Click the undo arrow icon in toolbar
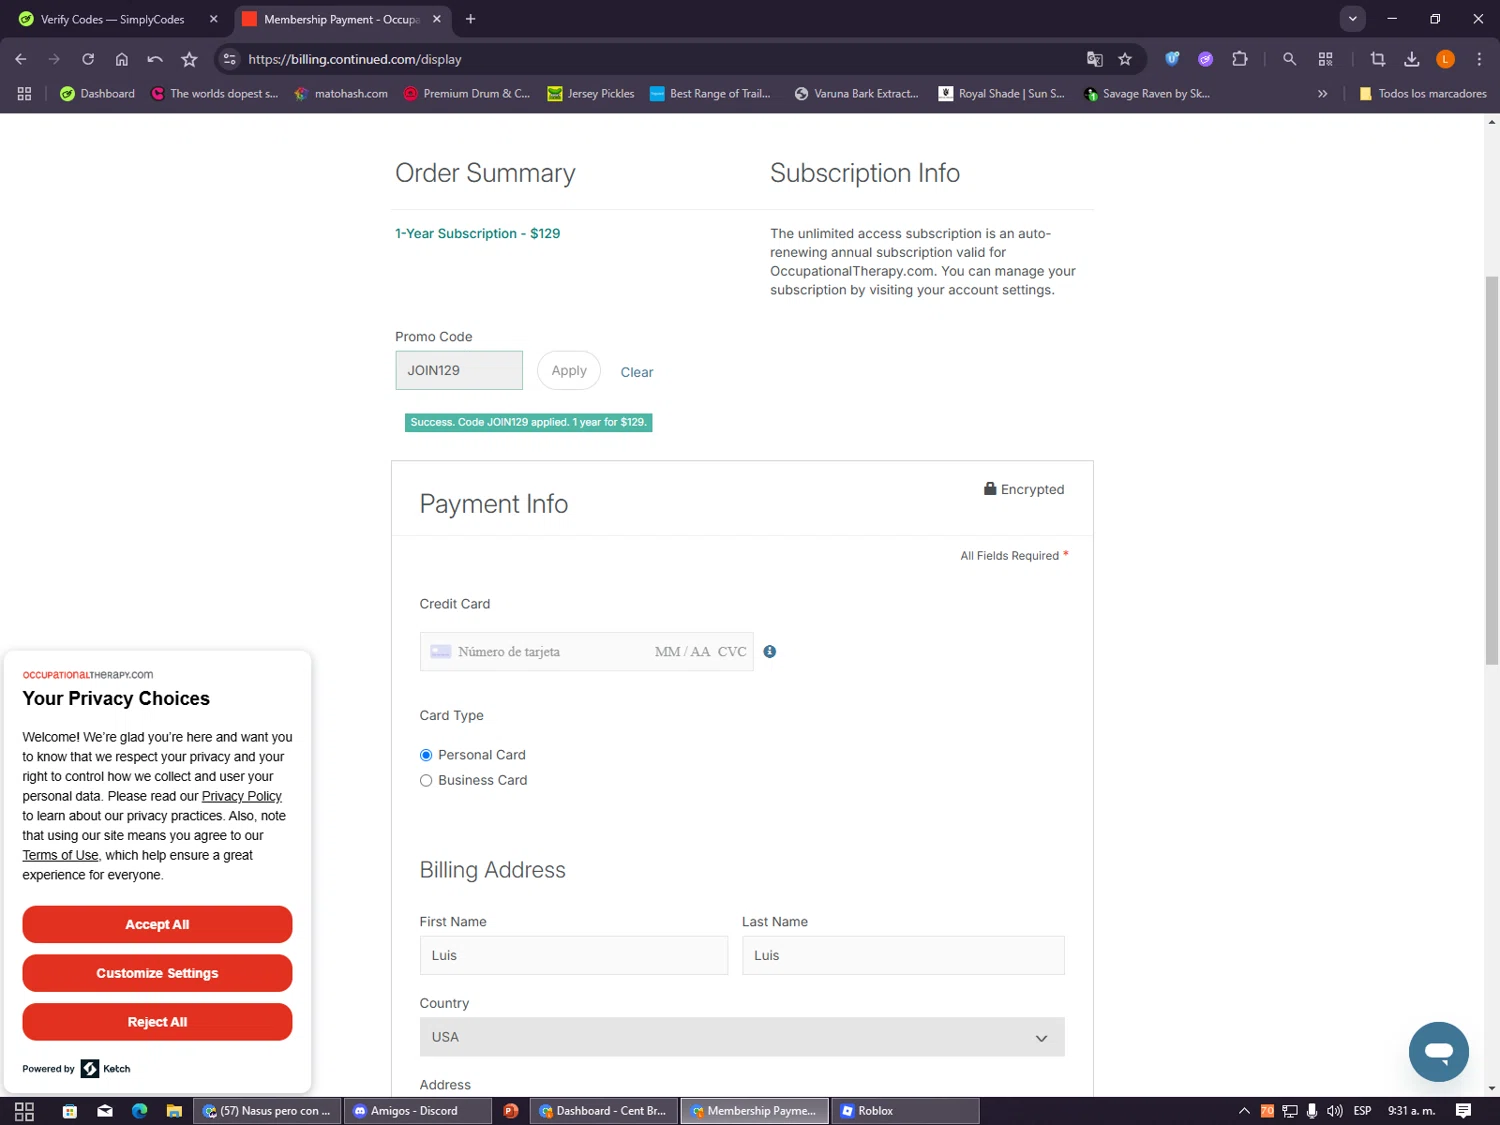This screenshot has height=1125, width=1500. (155, 59)
